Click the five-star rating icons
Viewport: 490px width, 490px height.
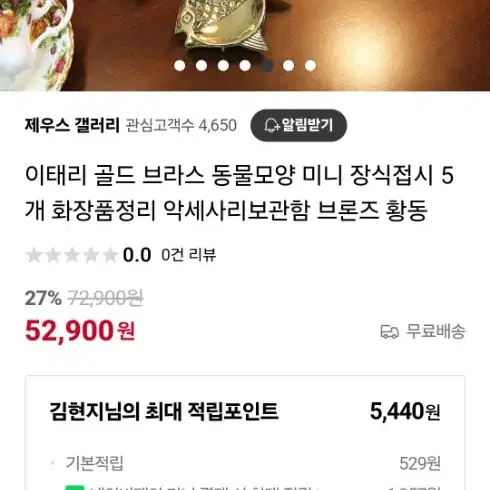tap(72, 255)
